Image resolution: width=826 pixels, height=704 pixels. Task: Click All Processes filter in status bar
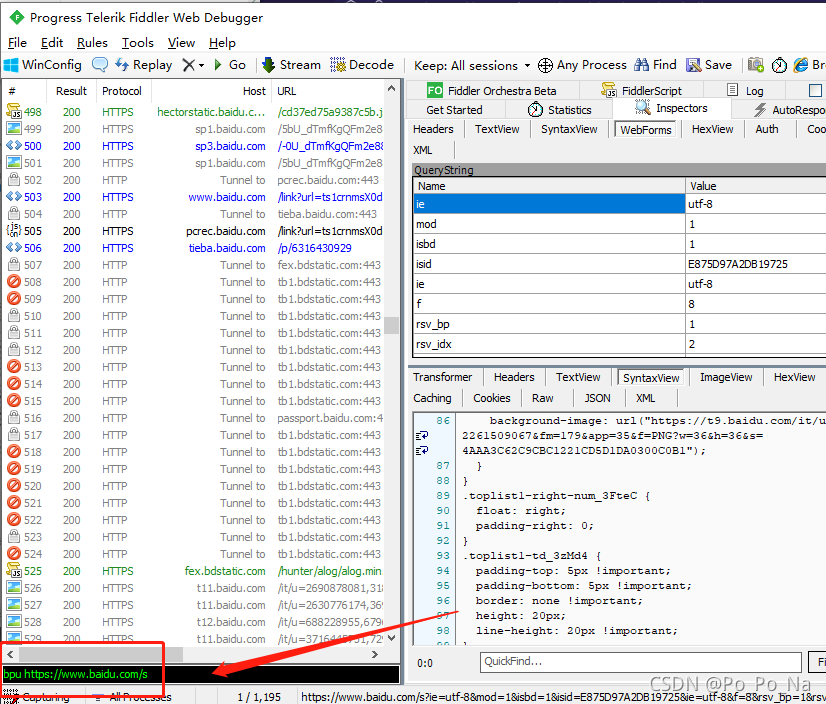click(x=132, y=697)
